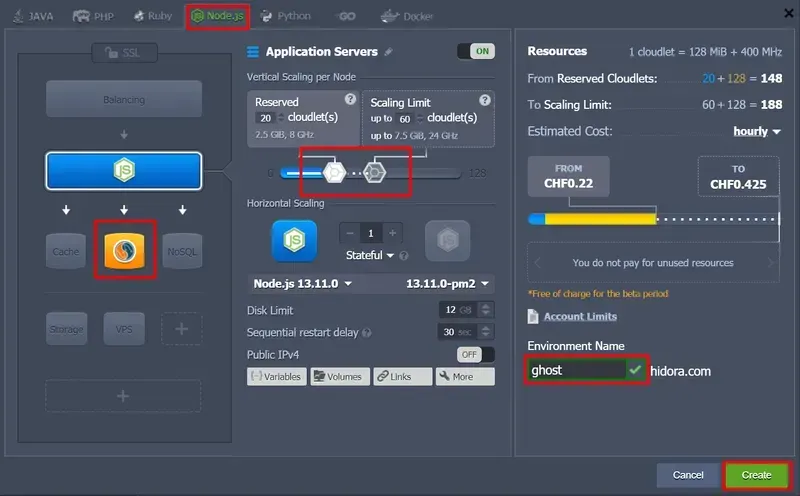
Task: Toggle the SSL option
Action: (x=124, y=52)
